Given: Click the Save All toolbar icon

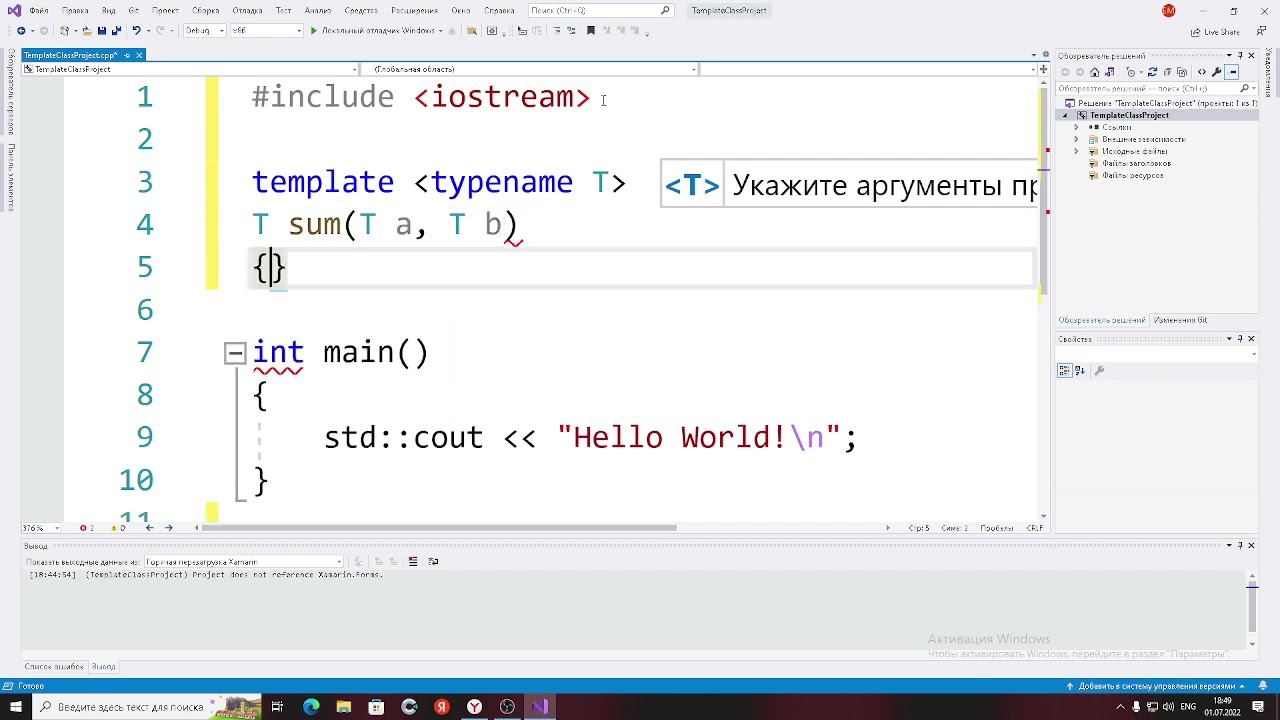Looking at the screenshot, I should coord(115,31).
